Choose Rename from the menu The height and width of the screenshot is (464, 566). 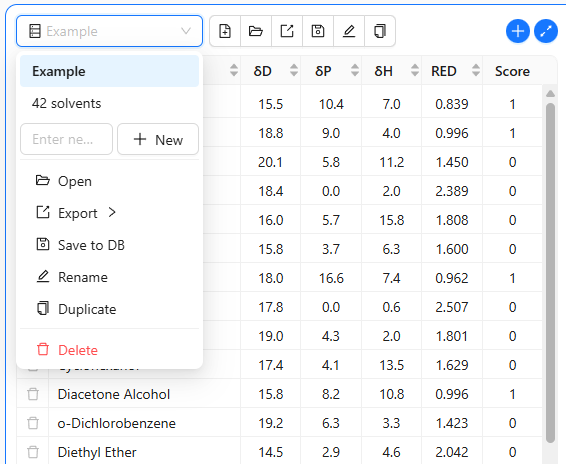[109, 277]
